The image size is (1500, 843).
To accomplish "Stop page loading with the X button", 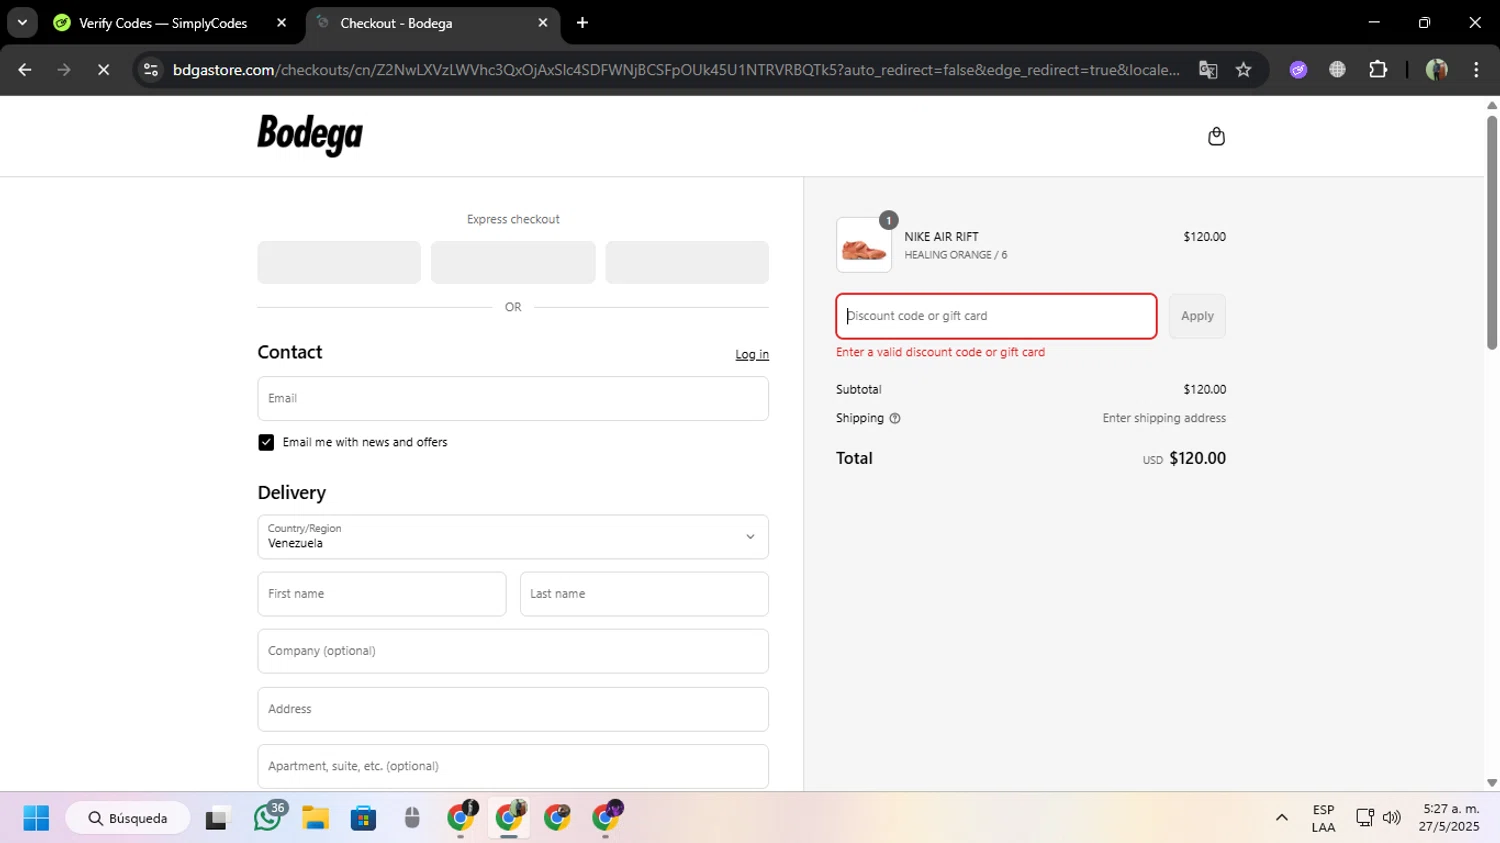I will [103, 70].
